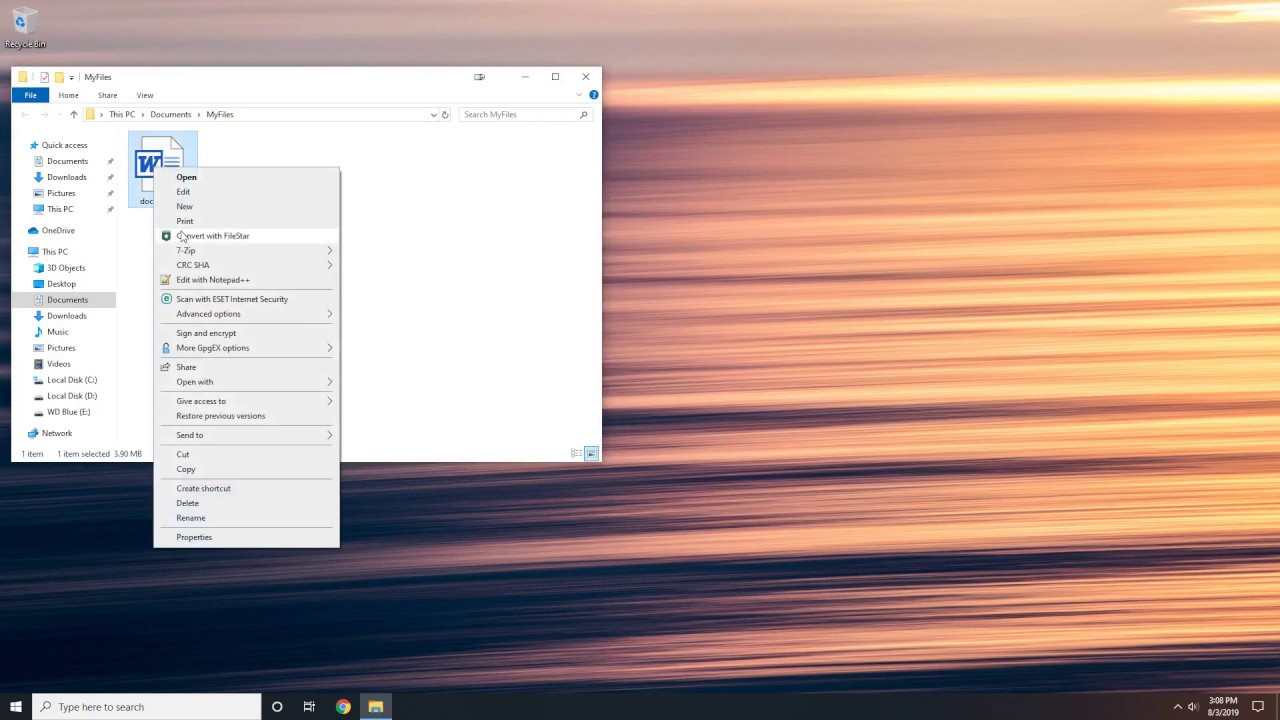Click the Refresh button in address bar
Viewport: 1280px width, 720px height.
coord(445,114)
